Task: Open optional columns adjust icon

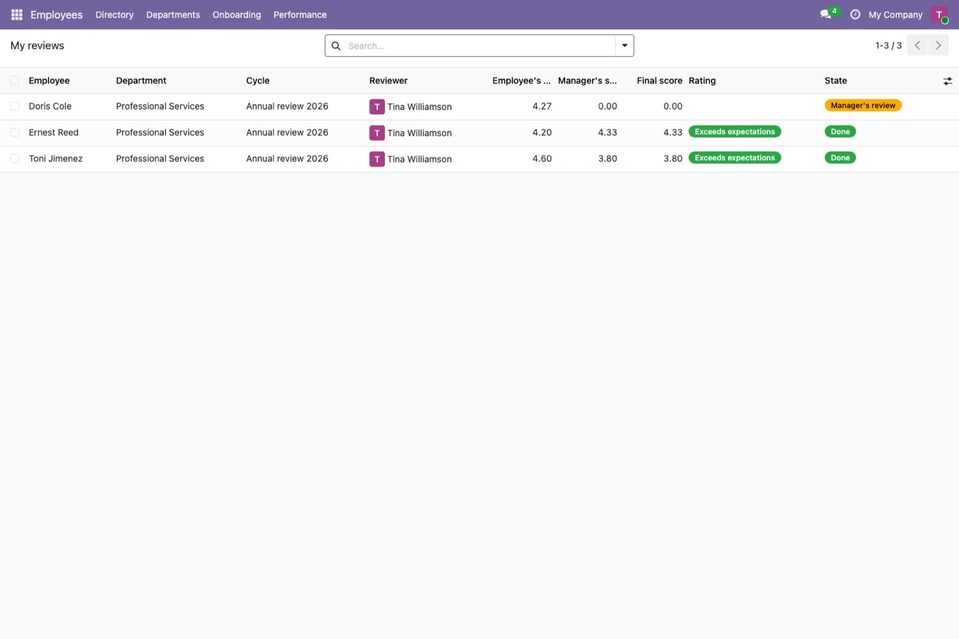Action: pyautogui.click(x=947, y=81)
